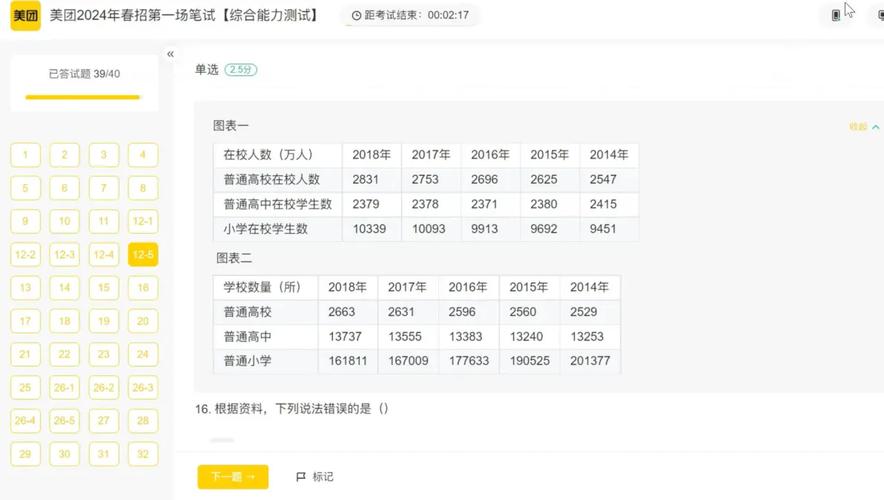
Task: Click the Meituan logo icon
Action: (25, 15)
